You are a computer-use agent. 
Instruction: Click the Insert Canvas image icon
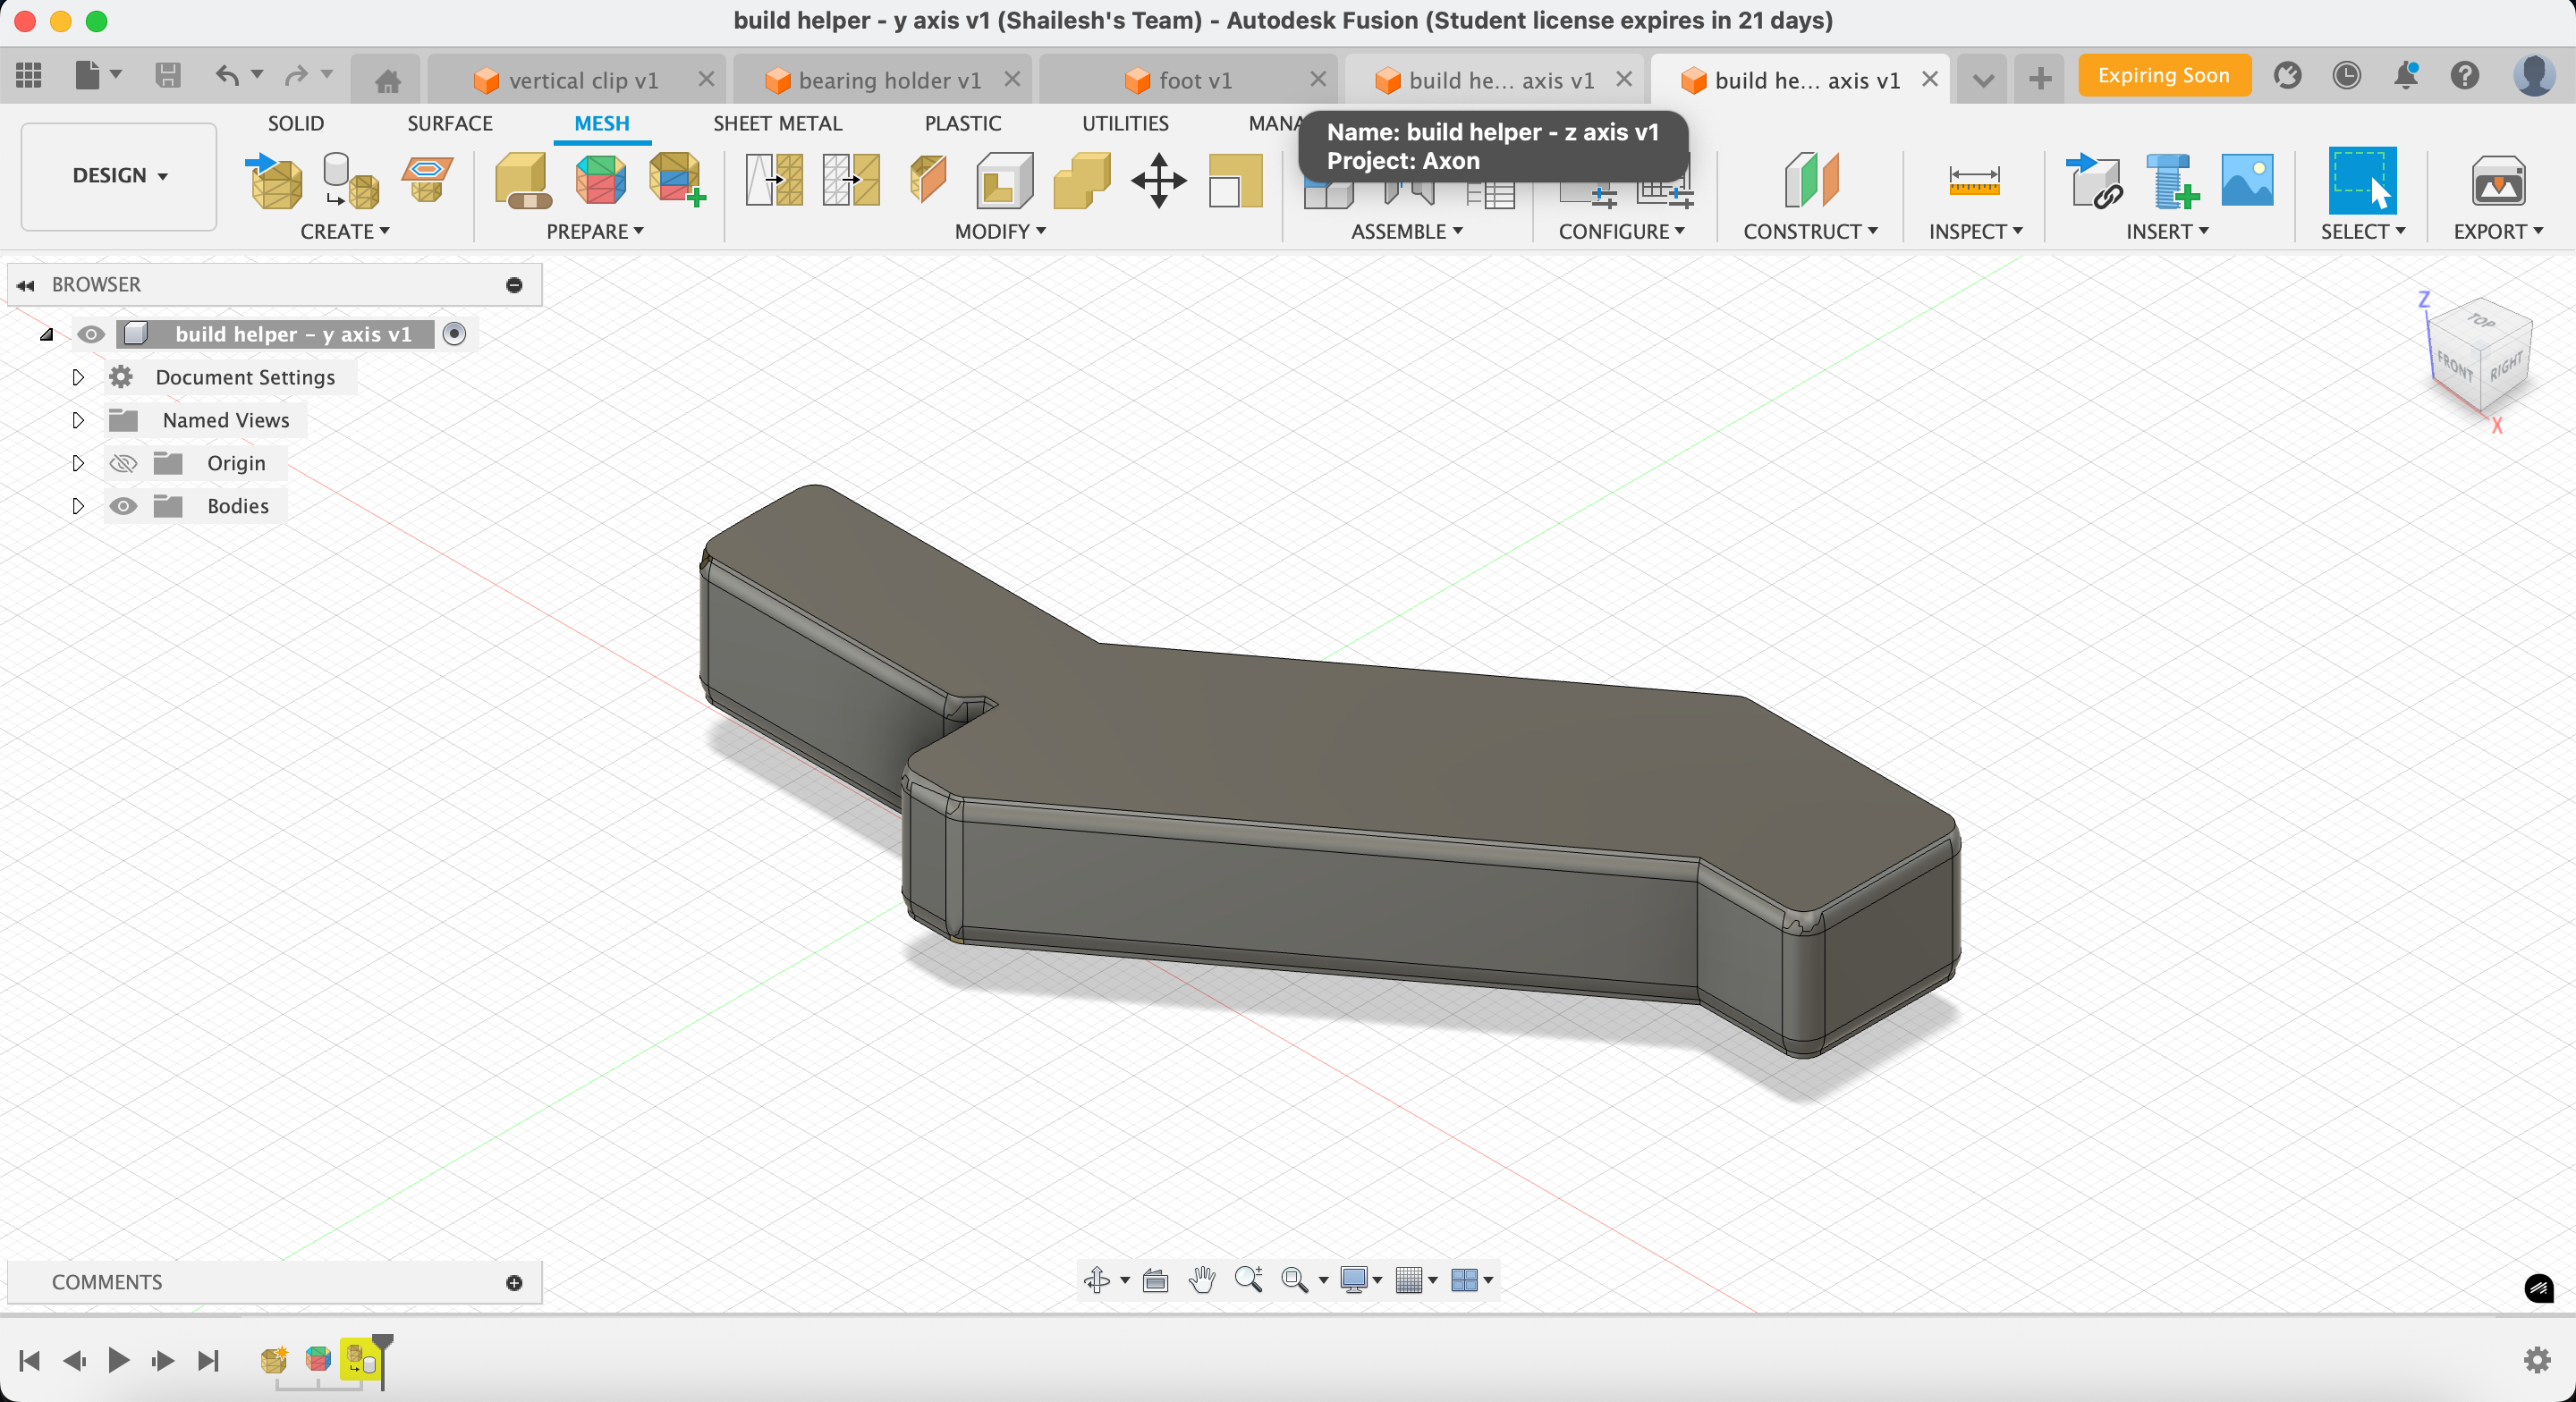point(2247,180)
